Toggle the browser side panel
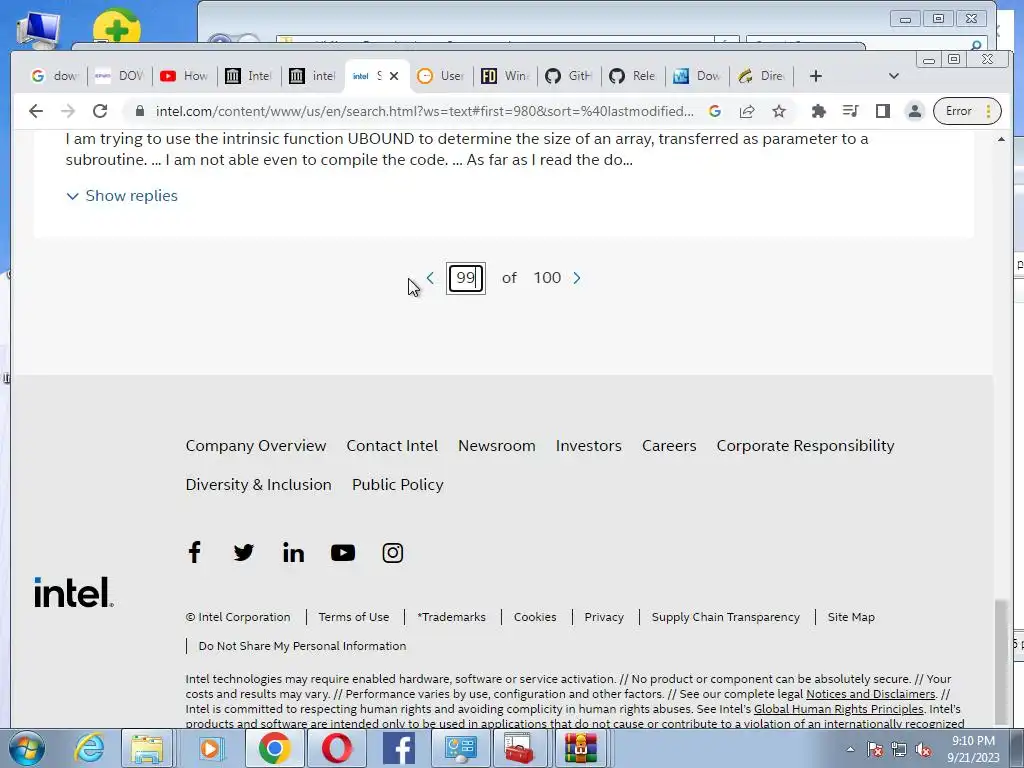Viewport: 1024px width, 768px height. (883, 111)
